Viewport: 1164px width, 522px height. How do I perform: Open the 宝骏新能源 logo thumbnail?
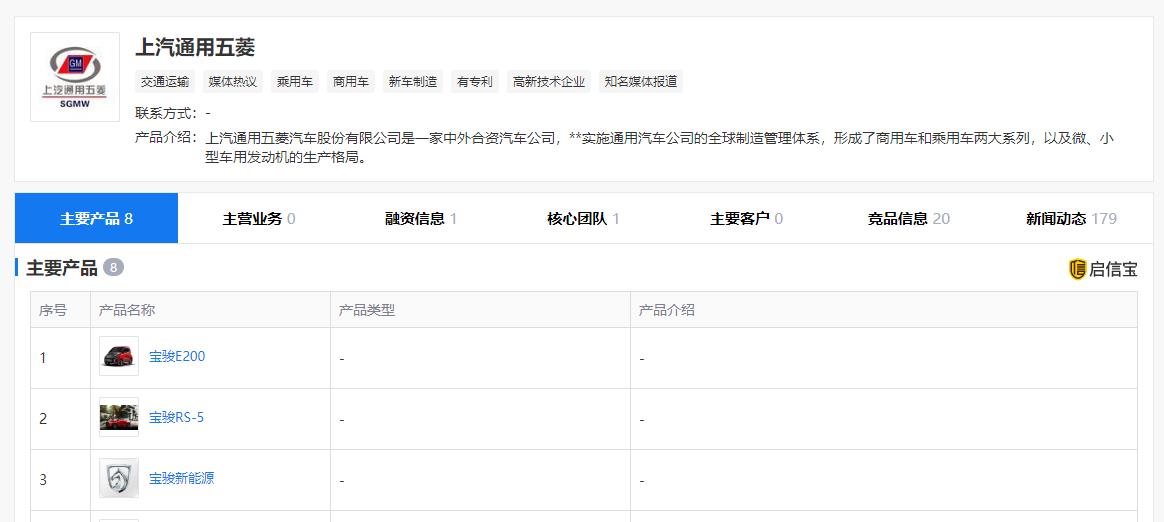click(x=119, y=478)
